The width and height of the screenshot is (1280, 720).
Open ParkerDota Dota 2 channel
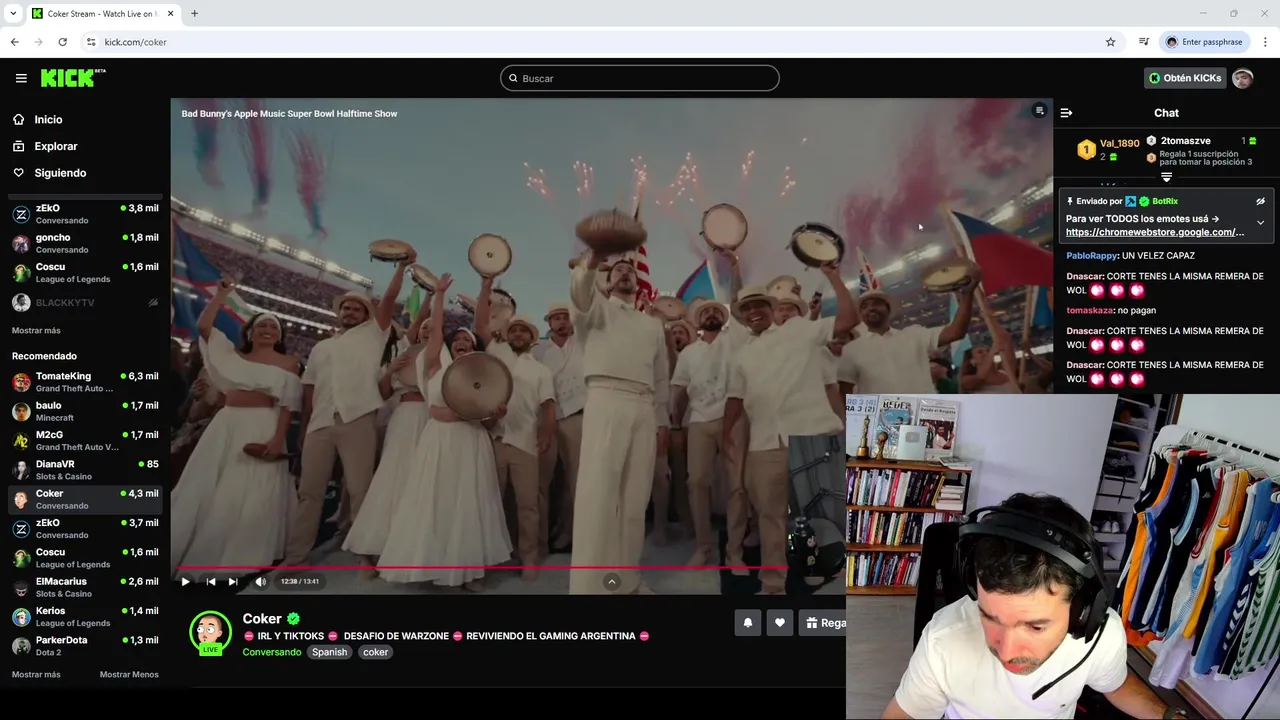pyautogui.click(x=85, y=646)
